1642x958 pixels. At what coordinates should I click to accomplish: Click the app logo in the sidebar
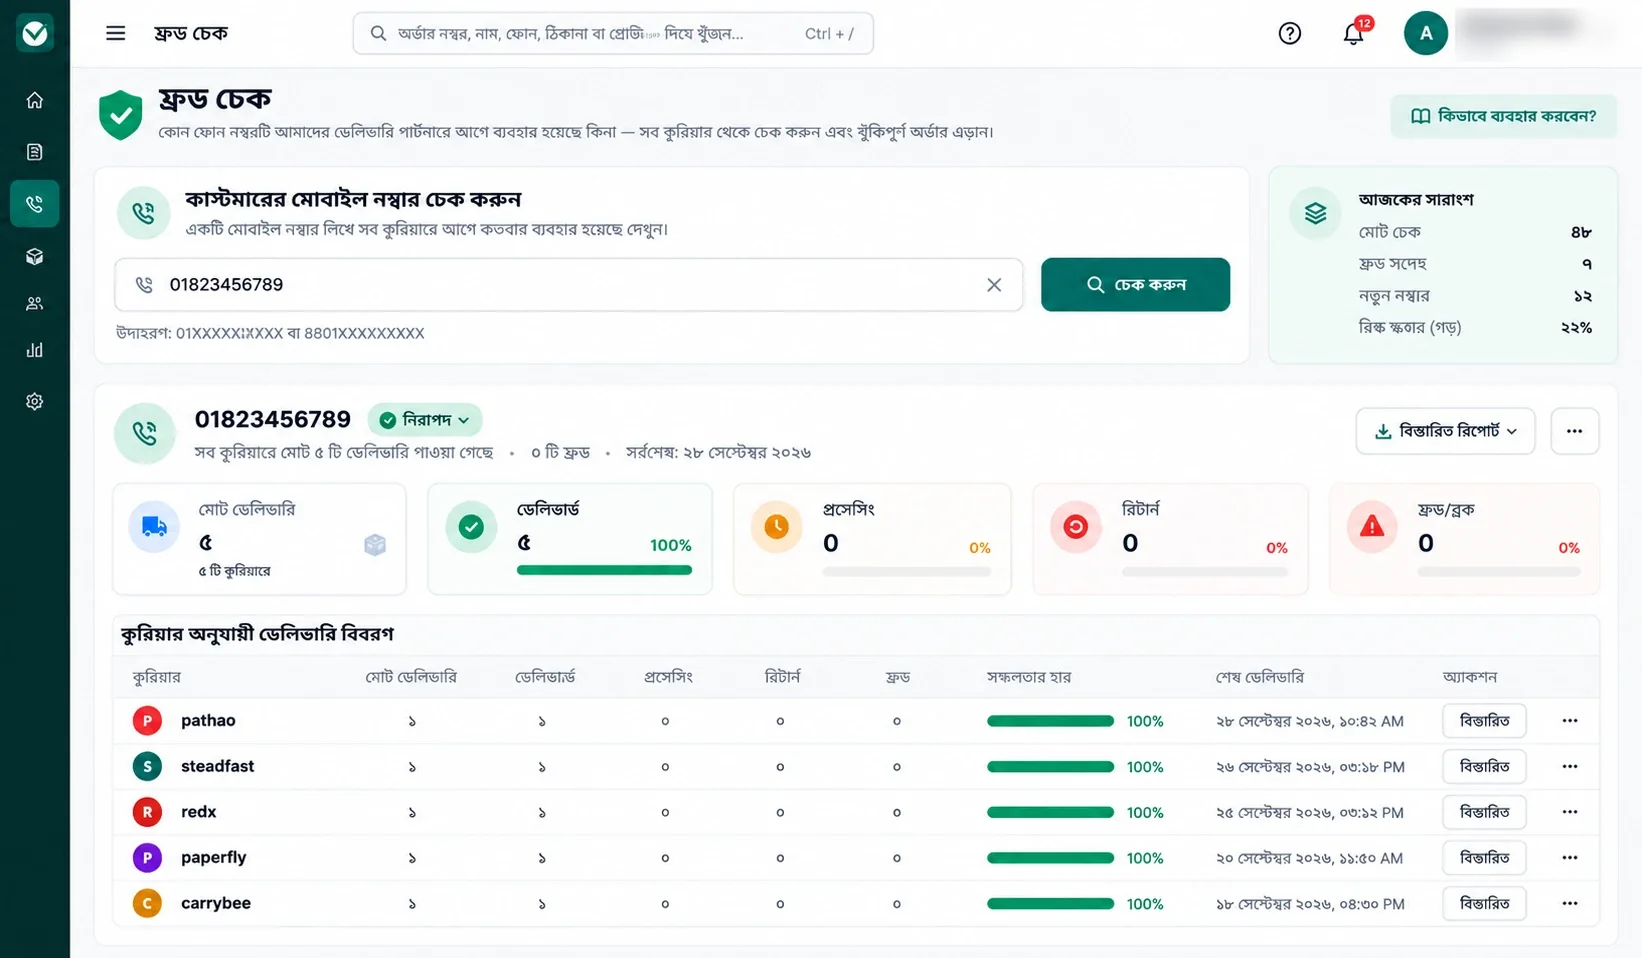[x=35, y=33]
